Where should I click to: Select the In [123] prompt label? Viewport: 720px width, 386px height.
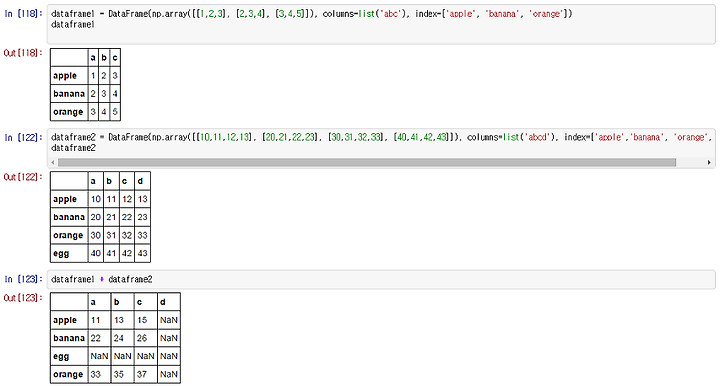pos(23,279)
